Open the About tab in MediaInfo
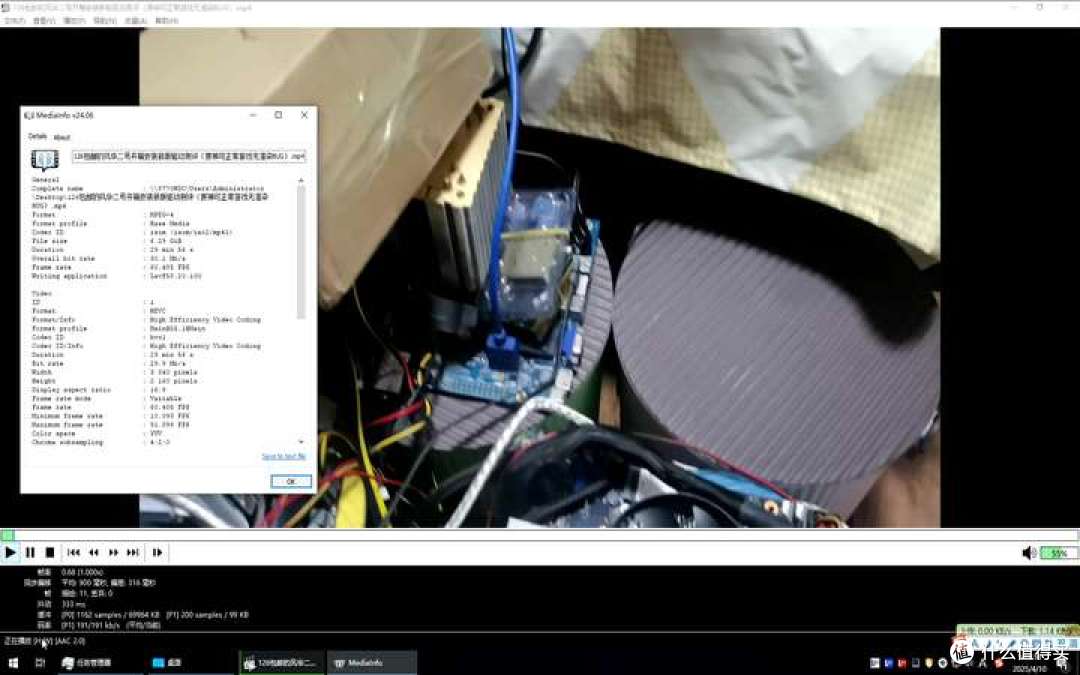1080x675 pixels. (x=62, y=137)
